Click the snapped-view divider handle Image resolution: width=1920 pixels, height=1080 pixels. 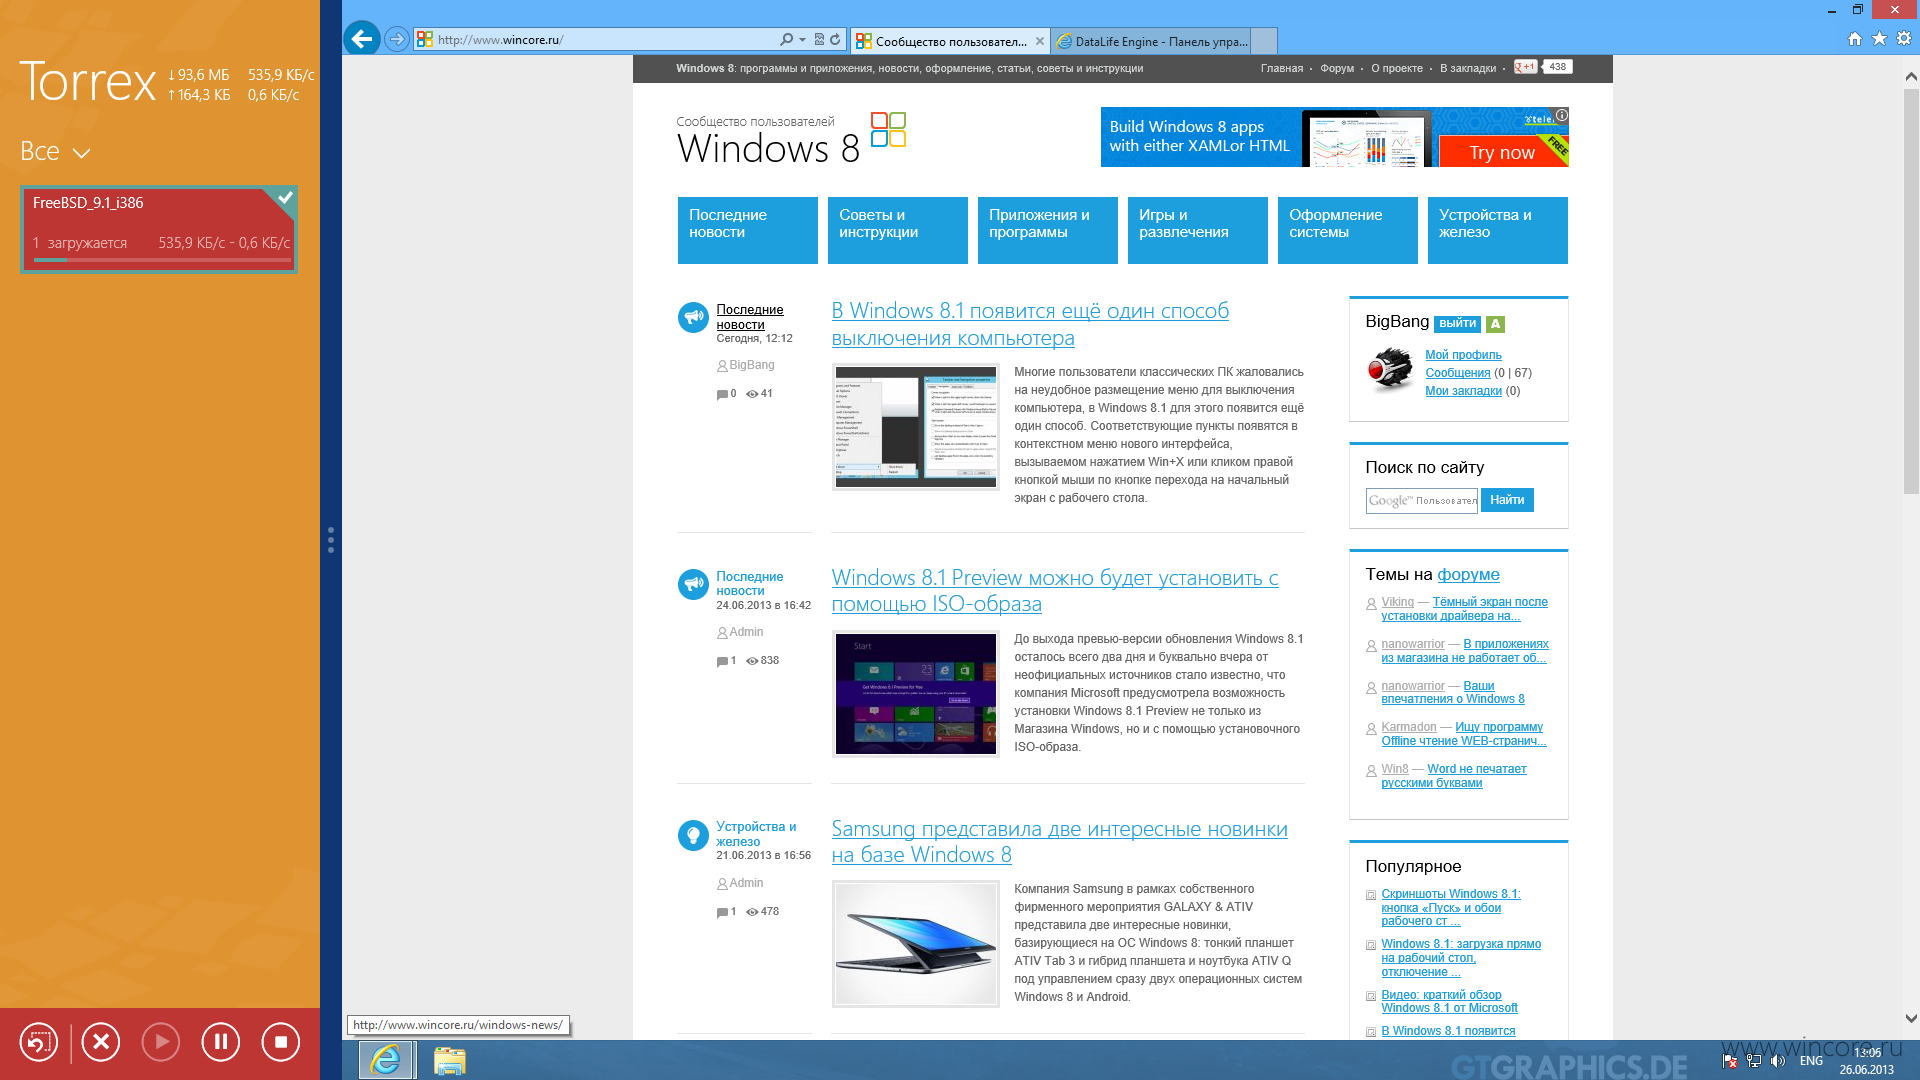click(x=331, y=540)
